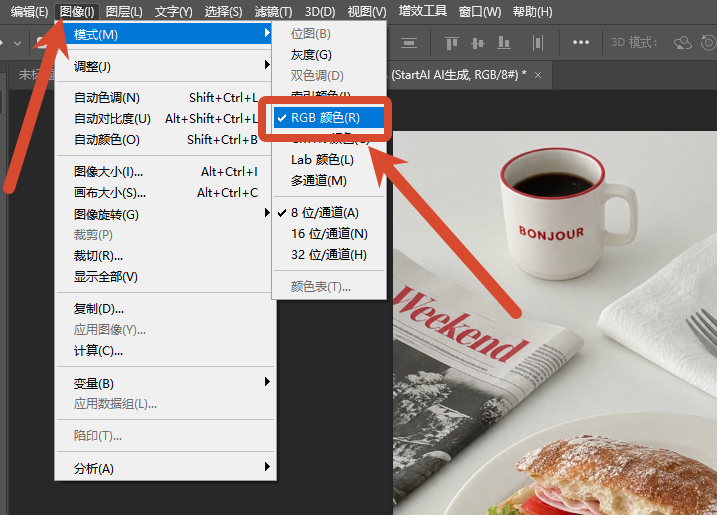
Task: Click align bottom edges icon
Action: 504,43
